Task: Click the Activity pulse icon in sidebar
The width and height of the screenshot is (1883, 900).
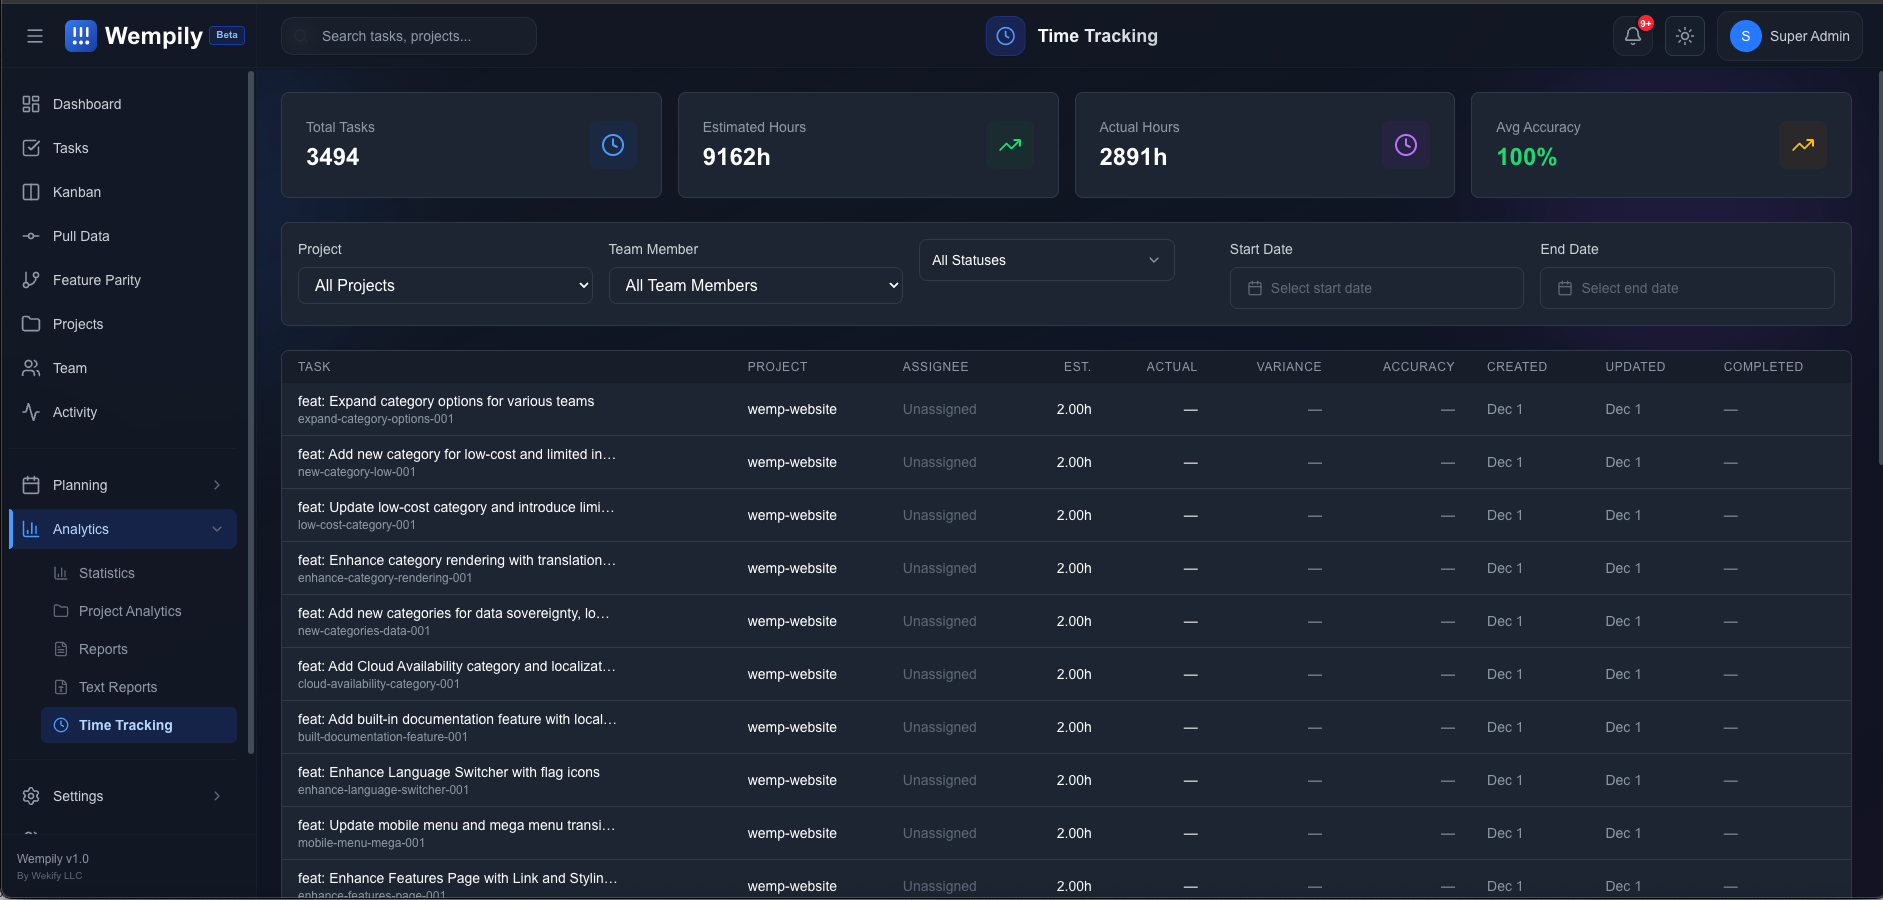Action: 31,412
